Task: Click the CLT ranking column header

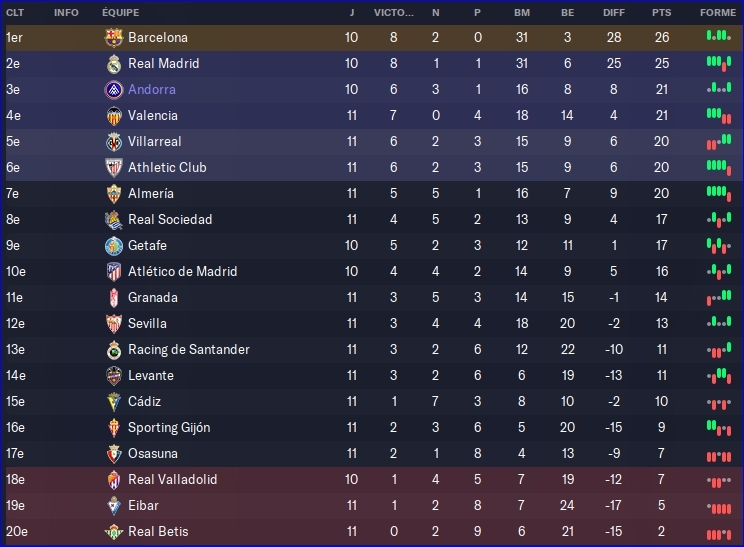Action: click(x=15, y=12)
